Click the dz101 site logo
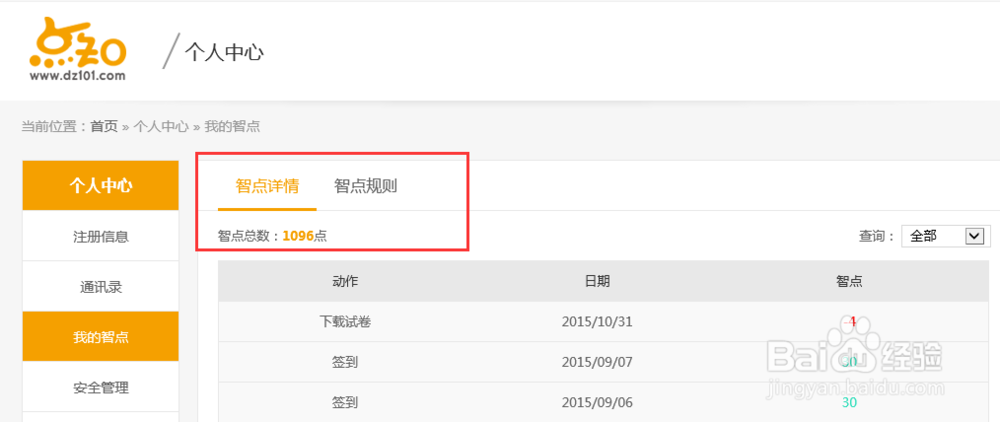The image size is (1000, 422). pyautogui.click(x=78, y=51)
